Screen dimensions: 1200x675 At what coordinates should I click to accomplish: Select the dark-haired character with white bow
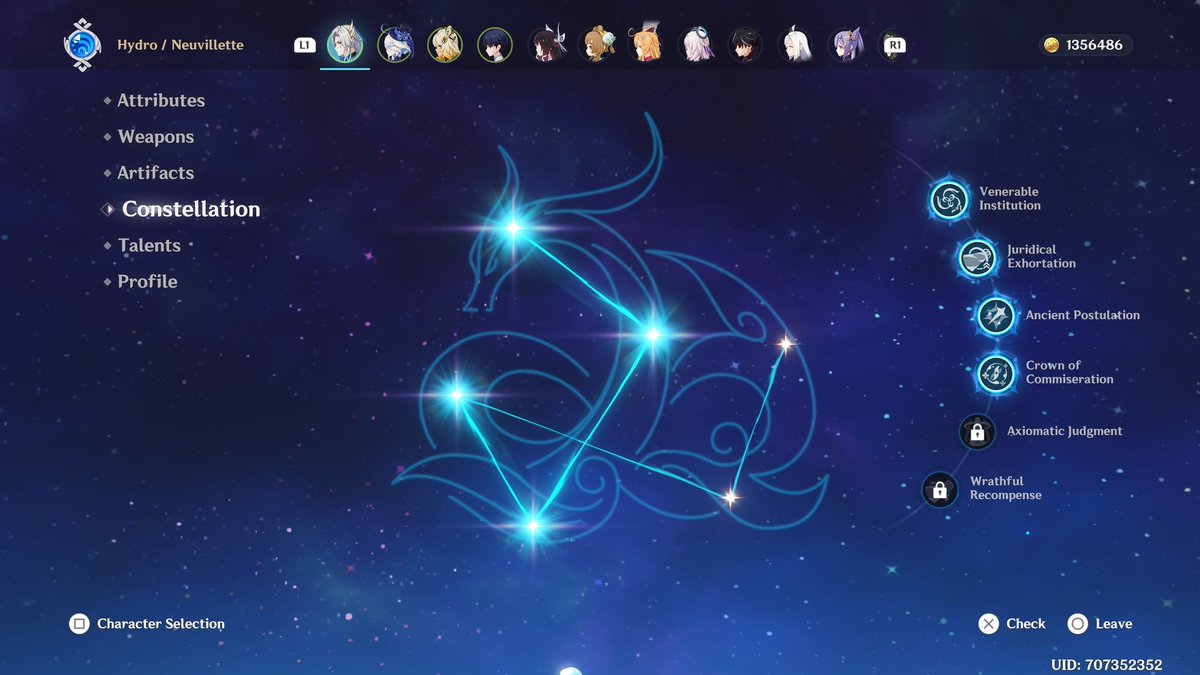546,44
